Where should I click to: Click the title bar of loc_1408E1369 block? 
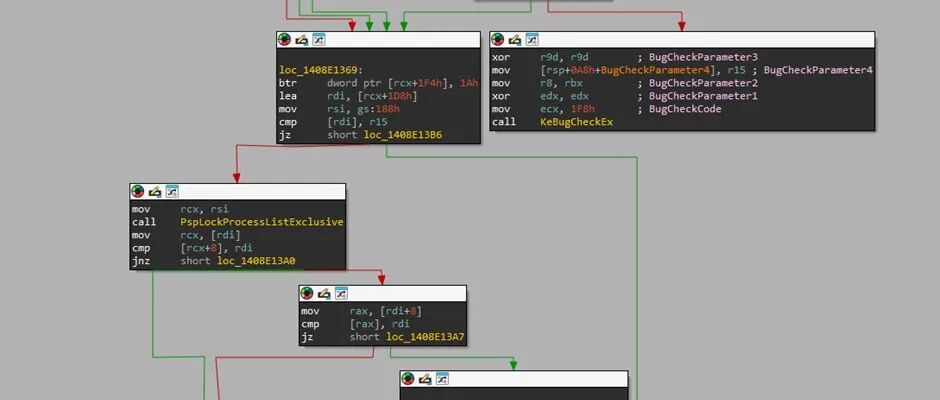point(378,40)
